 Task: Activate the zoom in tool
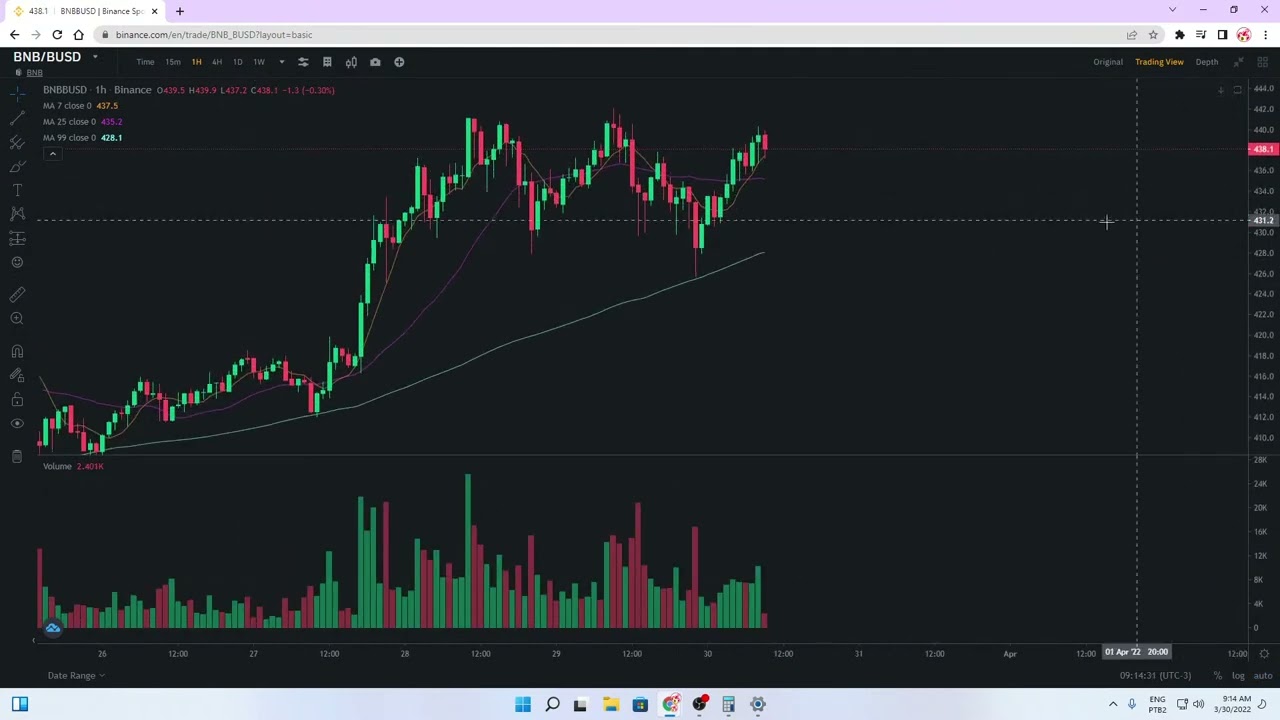click(x=17, y=318)
